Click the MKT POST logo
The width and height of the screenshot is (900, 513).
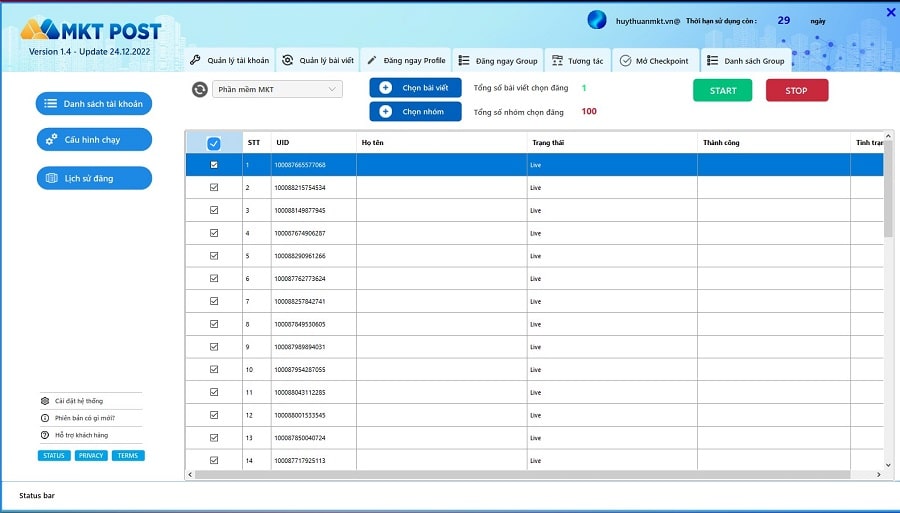coord(91,30)
